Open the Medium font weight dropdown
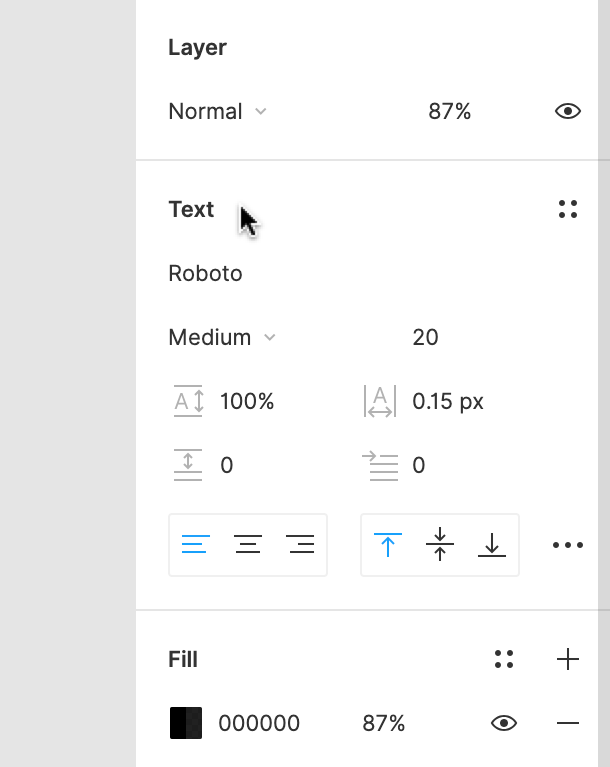 tap(221, 337)
